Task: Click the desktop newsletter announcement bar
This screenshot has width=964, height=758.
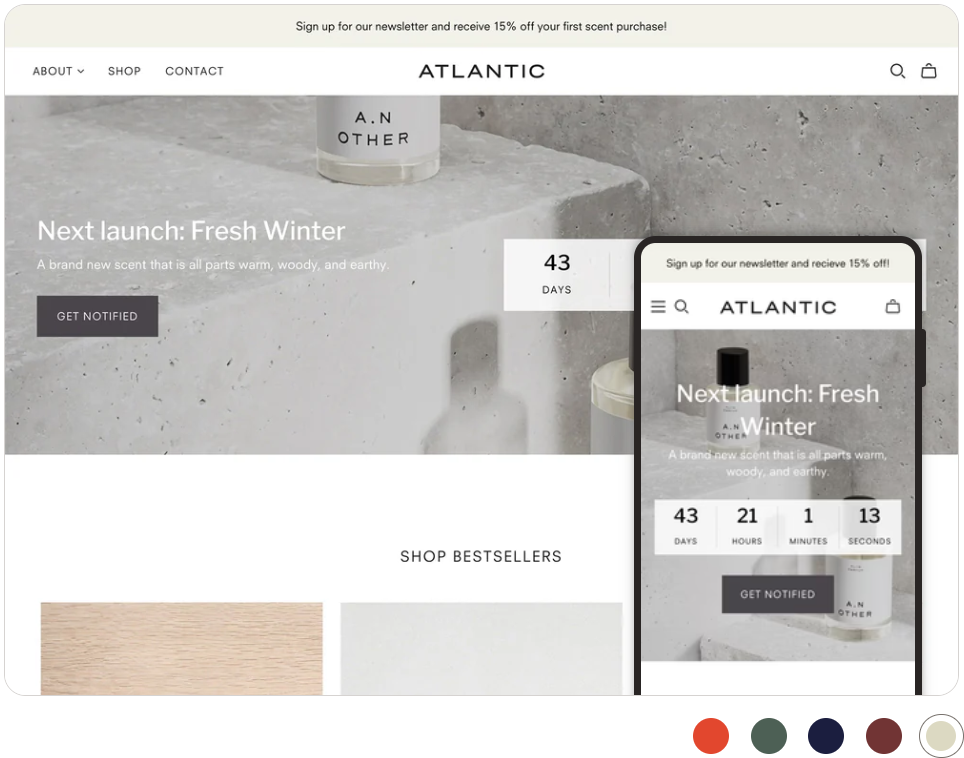Action: coord(481,26)
